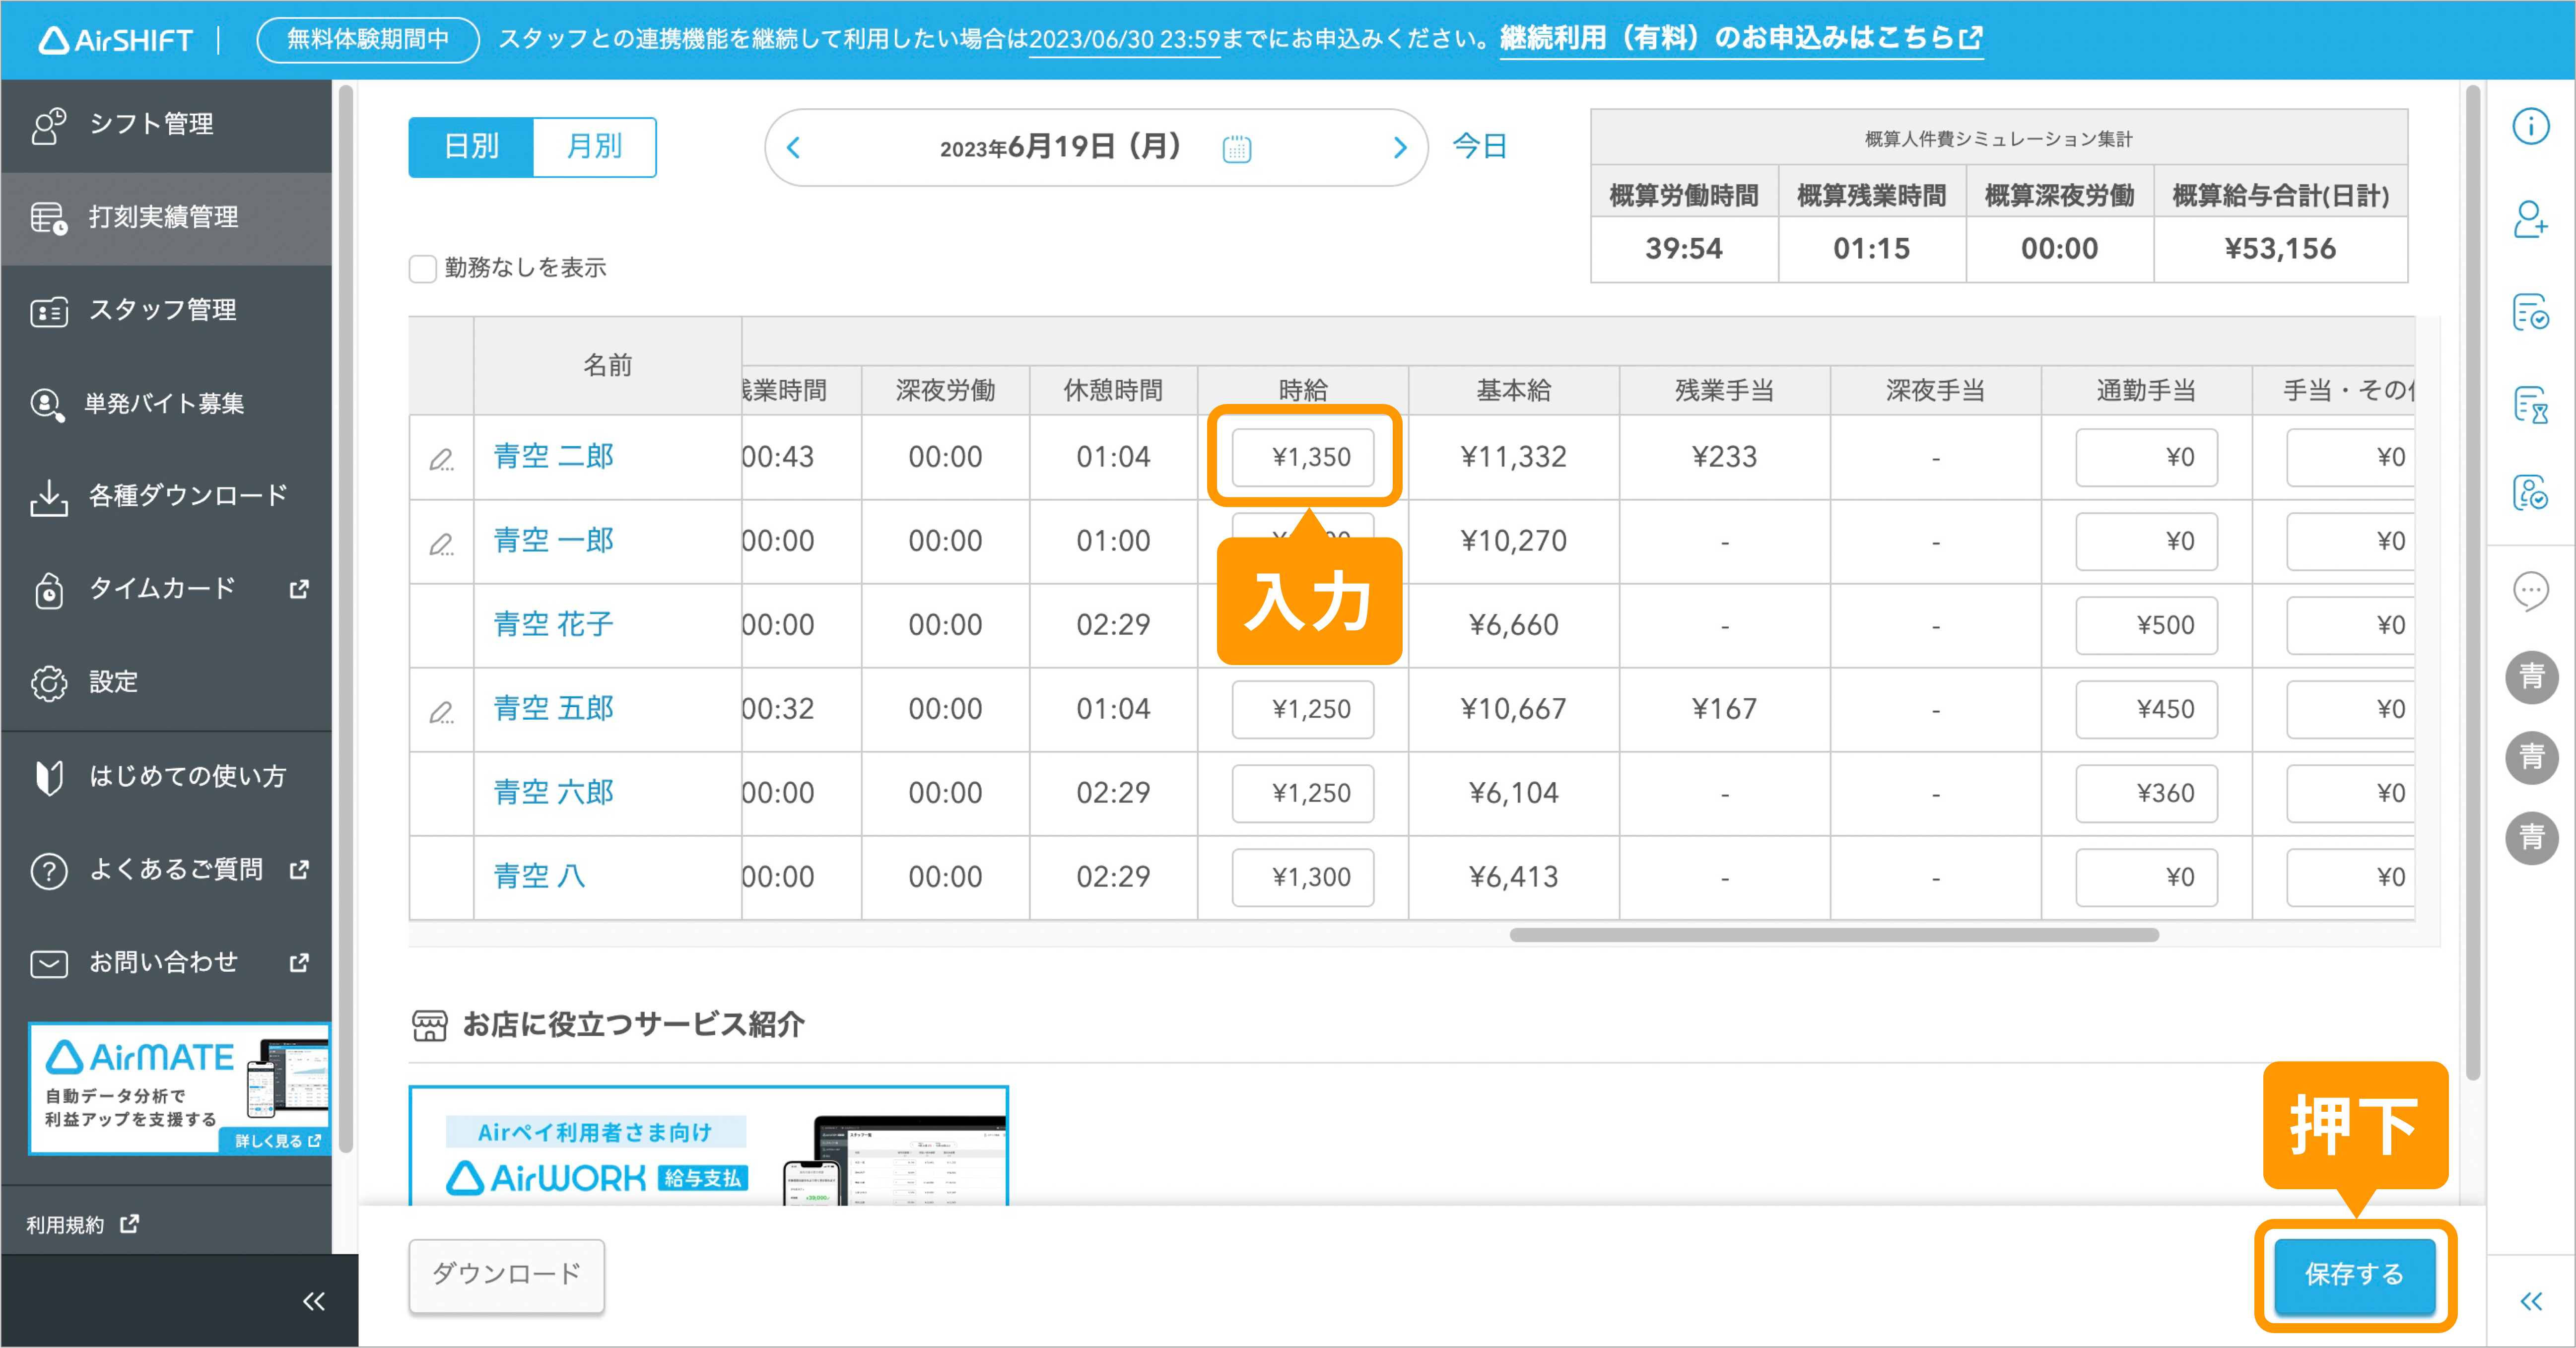The height and width of the screenshot is (1348, 2576).
Task: Click the 設定 gear icon
Action: [x=48, y=683]
